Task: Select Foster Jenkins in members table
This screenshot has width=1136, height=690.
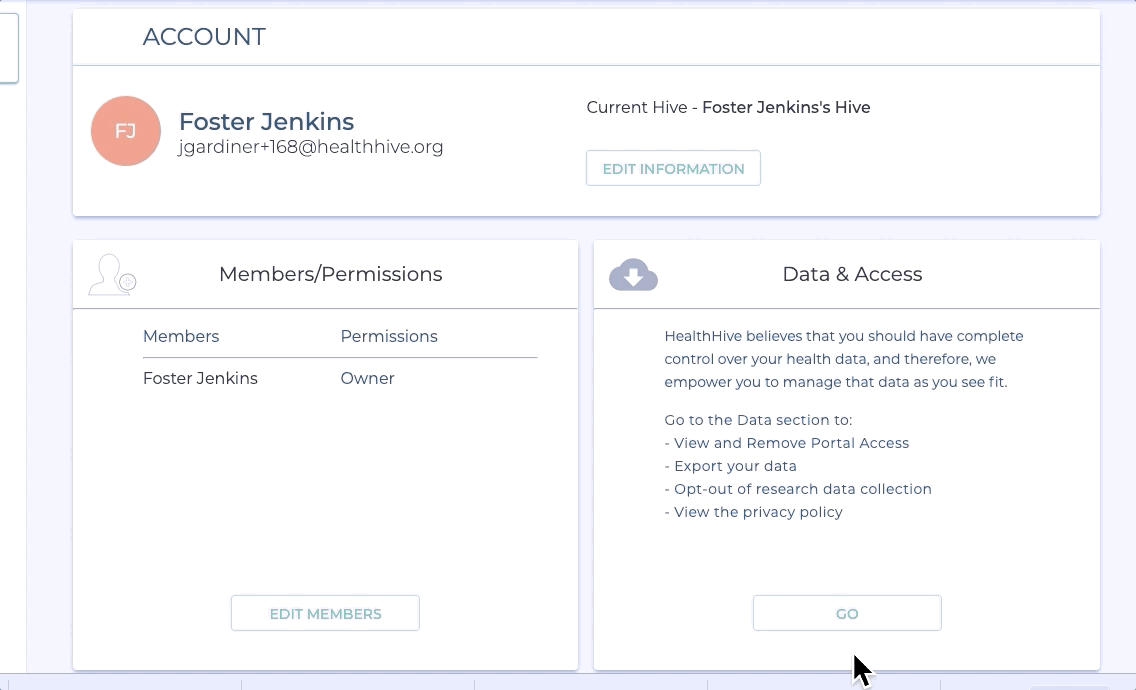Action: [x=200, y=378]
